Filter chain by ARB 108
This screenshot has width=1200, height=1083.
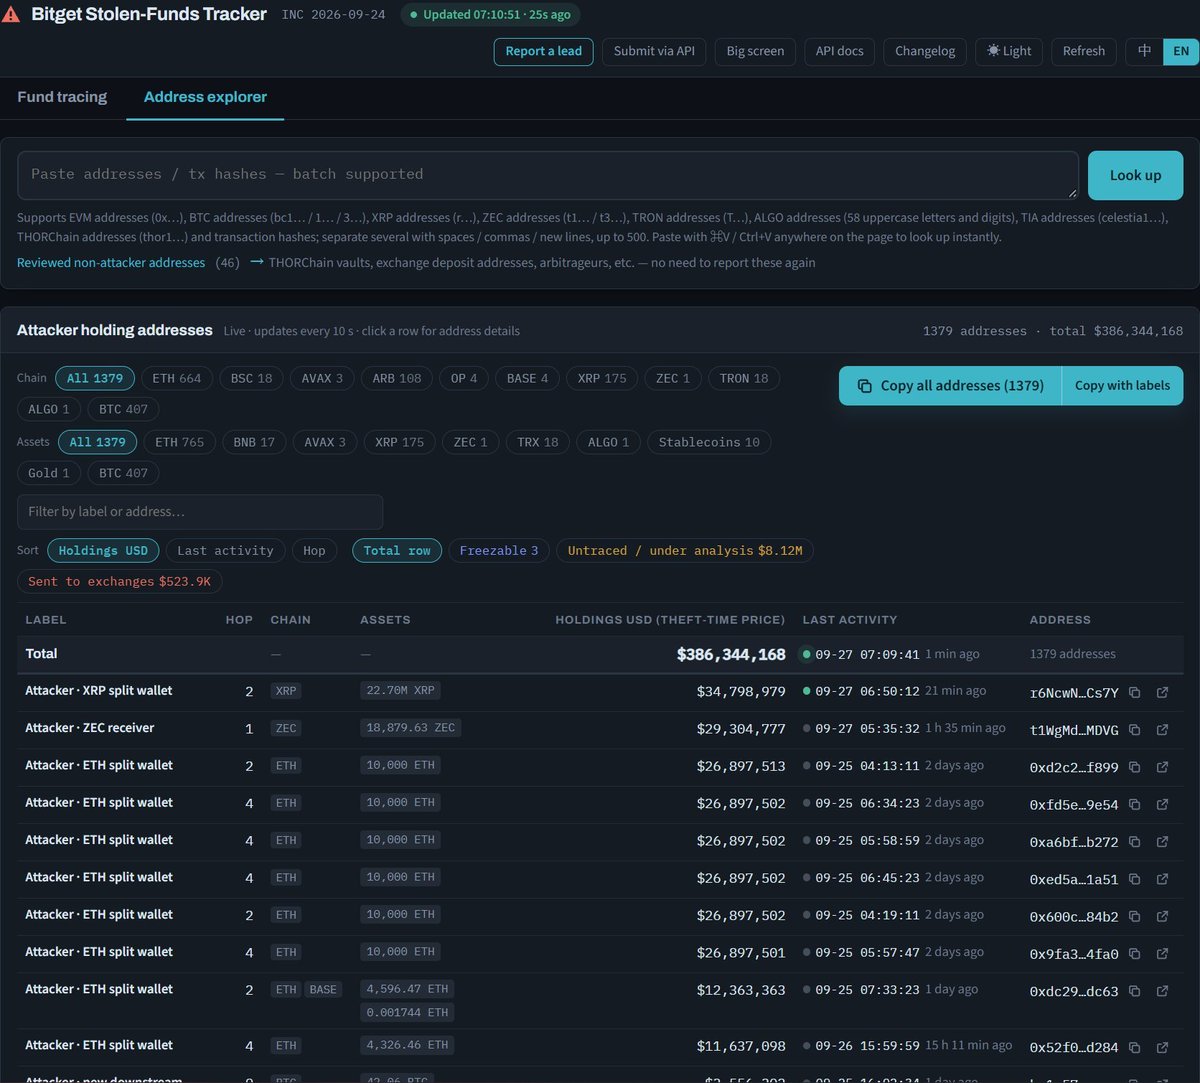tap(397, 378)
